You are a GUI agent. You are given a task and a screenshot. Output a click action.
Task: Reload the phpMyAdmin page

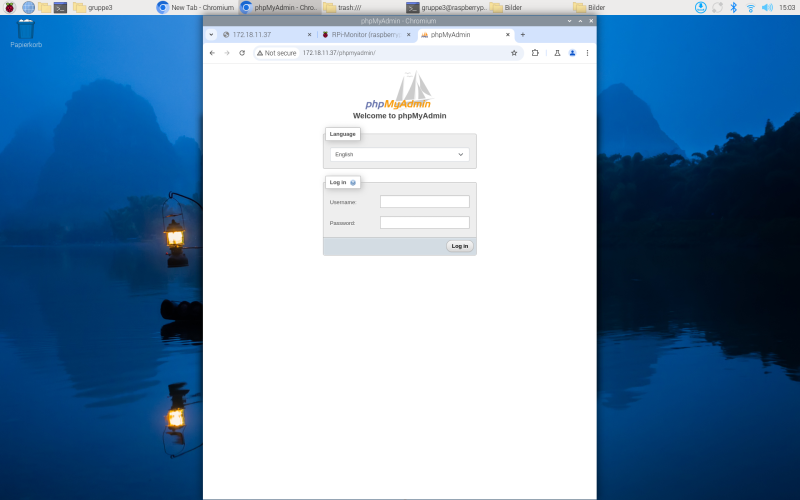tap(242, 53)
